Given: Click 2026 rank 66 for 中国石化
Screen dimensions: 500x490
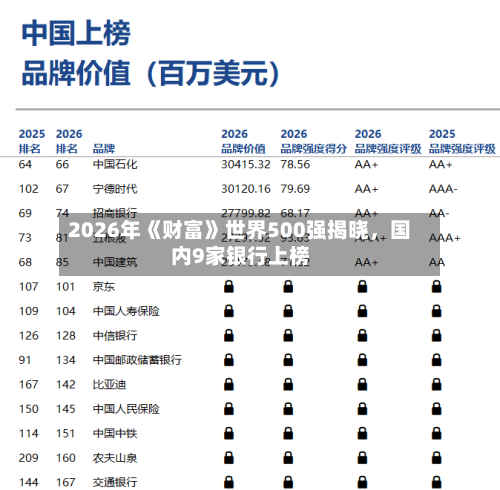Looking at the screenshot, I should (x=62, y=164).
